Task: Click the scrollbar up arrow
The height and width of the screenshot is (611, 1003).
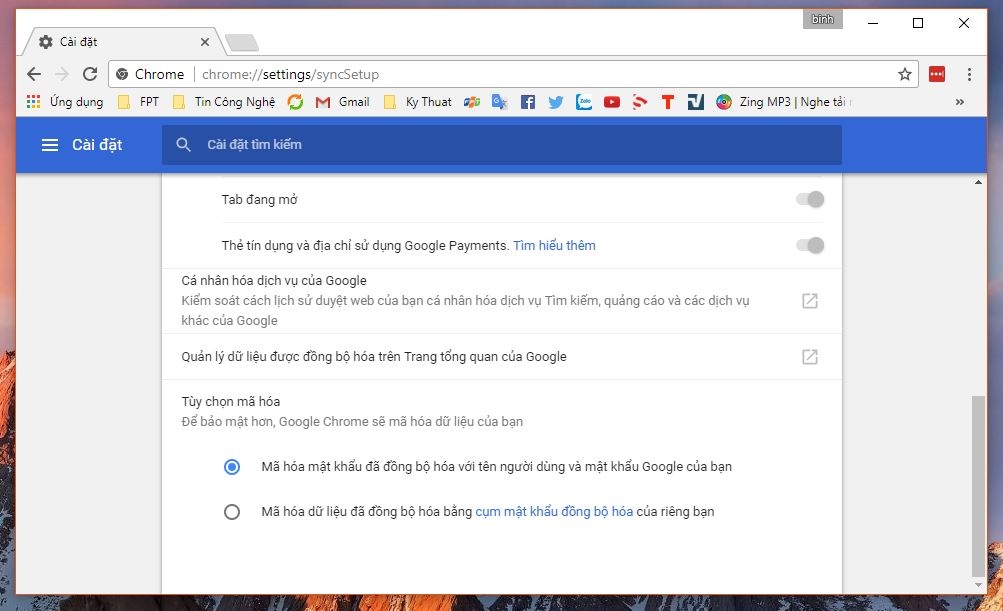Action: (978, 182)
